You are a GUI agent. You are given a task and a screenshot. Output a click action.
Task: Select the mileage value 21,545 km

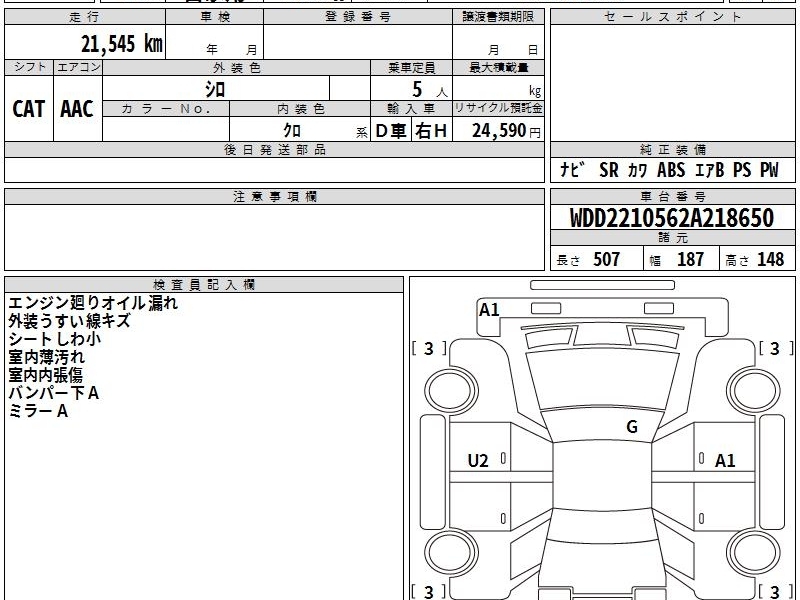click(x=121, y=44)
